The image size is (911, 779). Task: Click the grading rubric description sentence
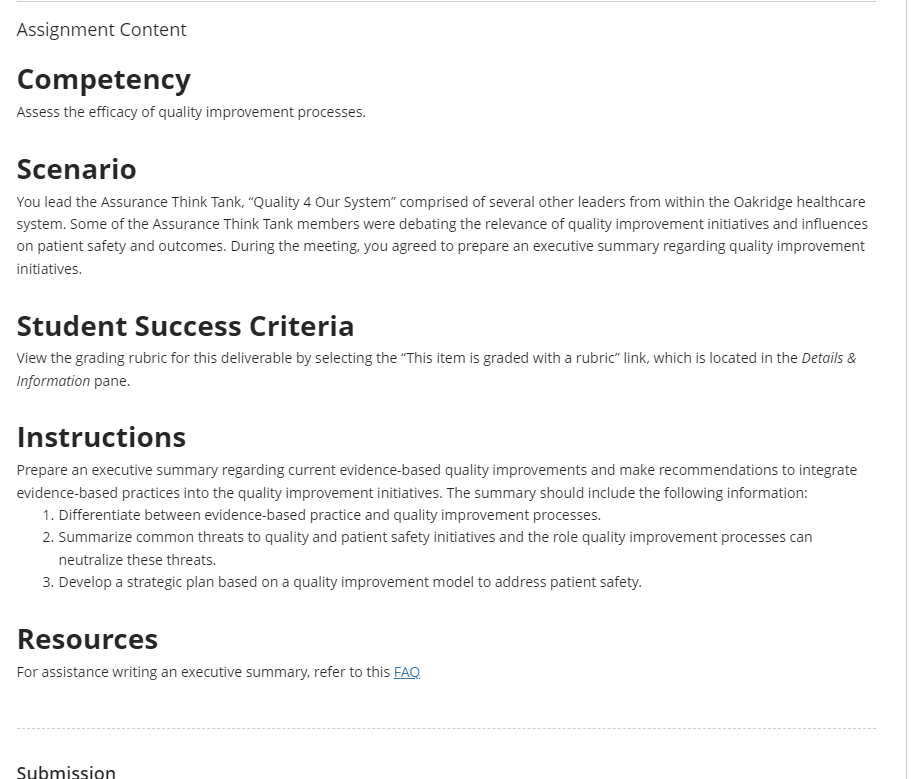[436, 369]
